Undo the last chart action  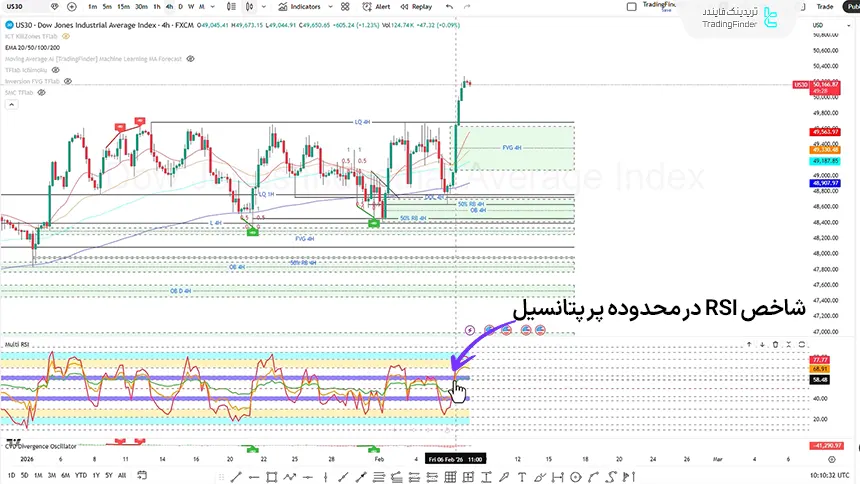point(450,7)
